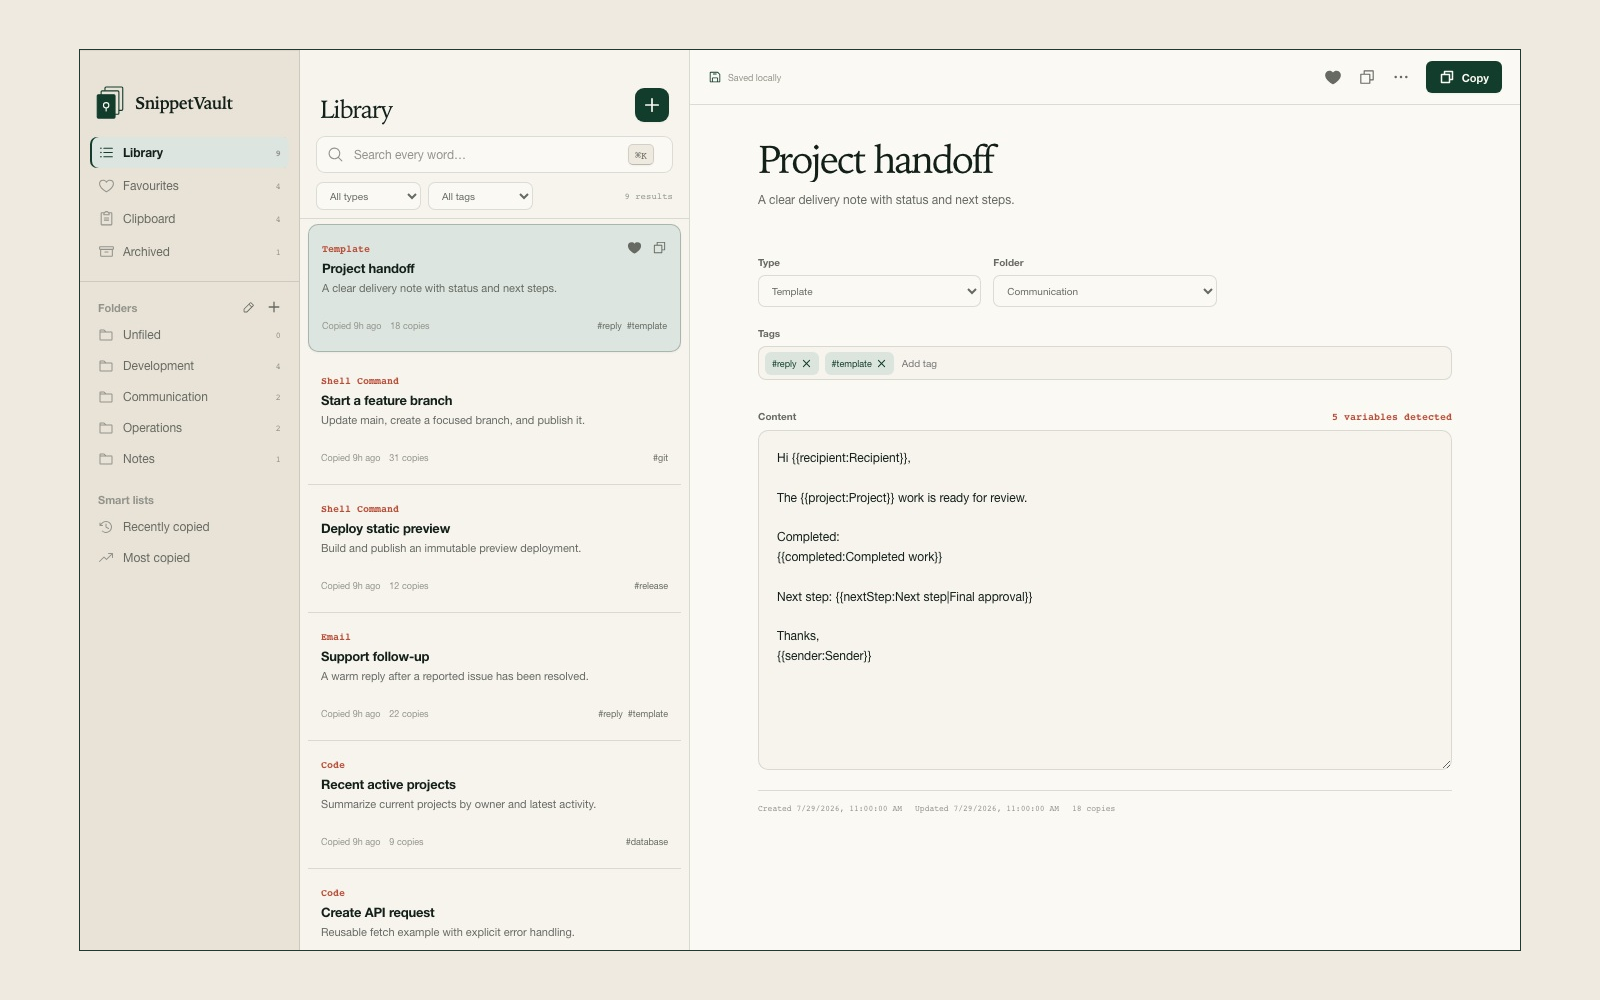Screen dimensions: 1600x1000
Task: Click the Copy button
Action: pyautogui.click(x=1464, y=77)
